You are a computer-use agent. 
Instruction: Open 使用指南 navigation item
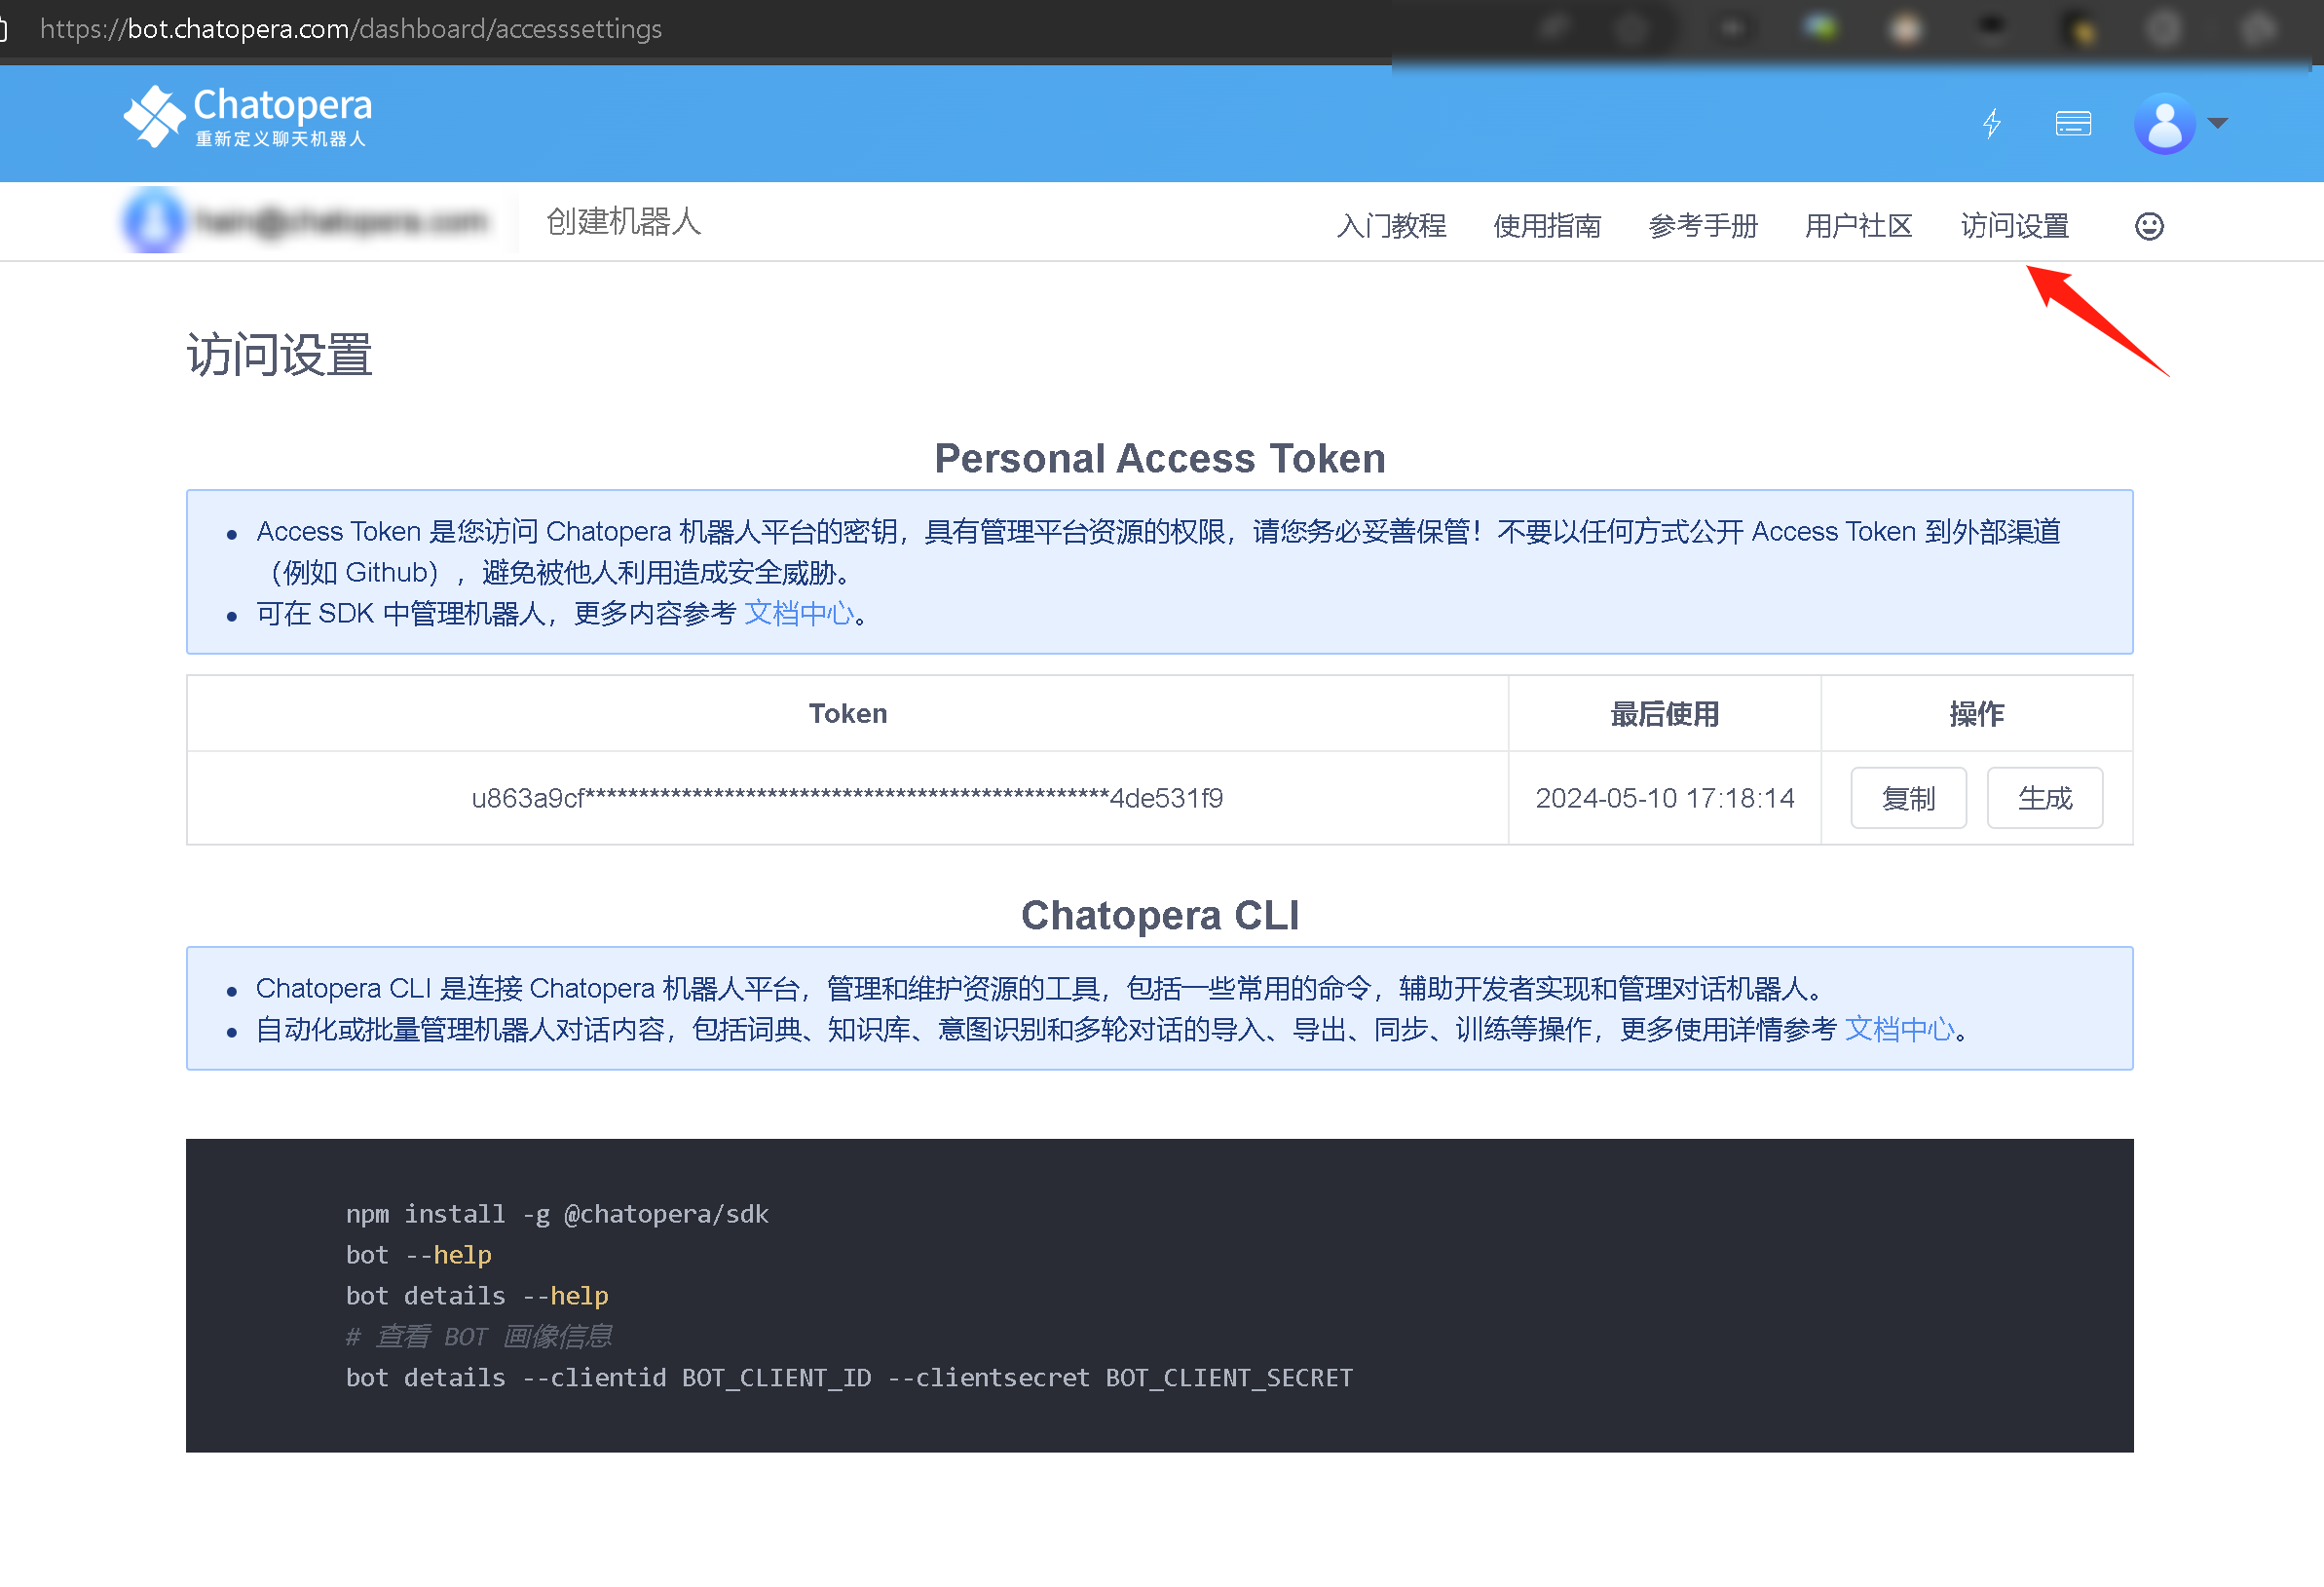(x=1547, y=226)
